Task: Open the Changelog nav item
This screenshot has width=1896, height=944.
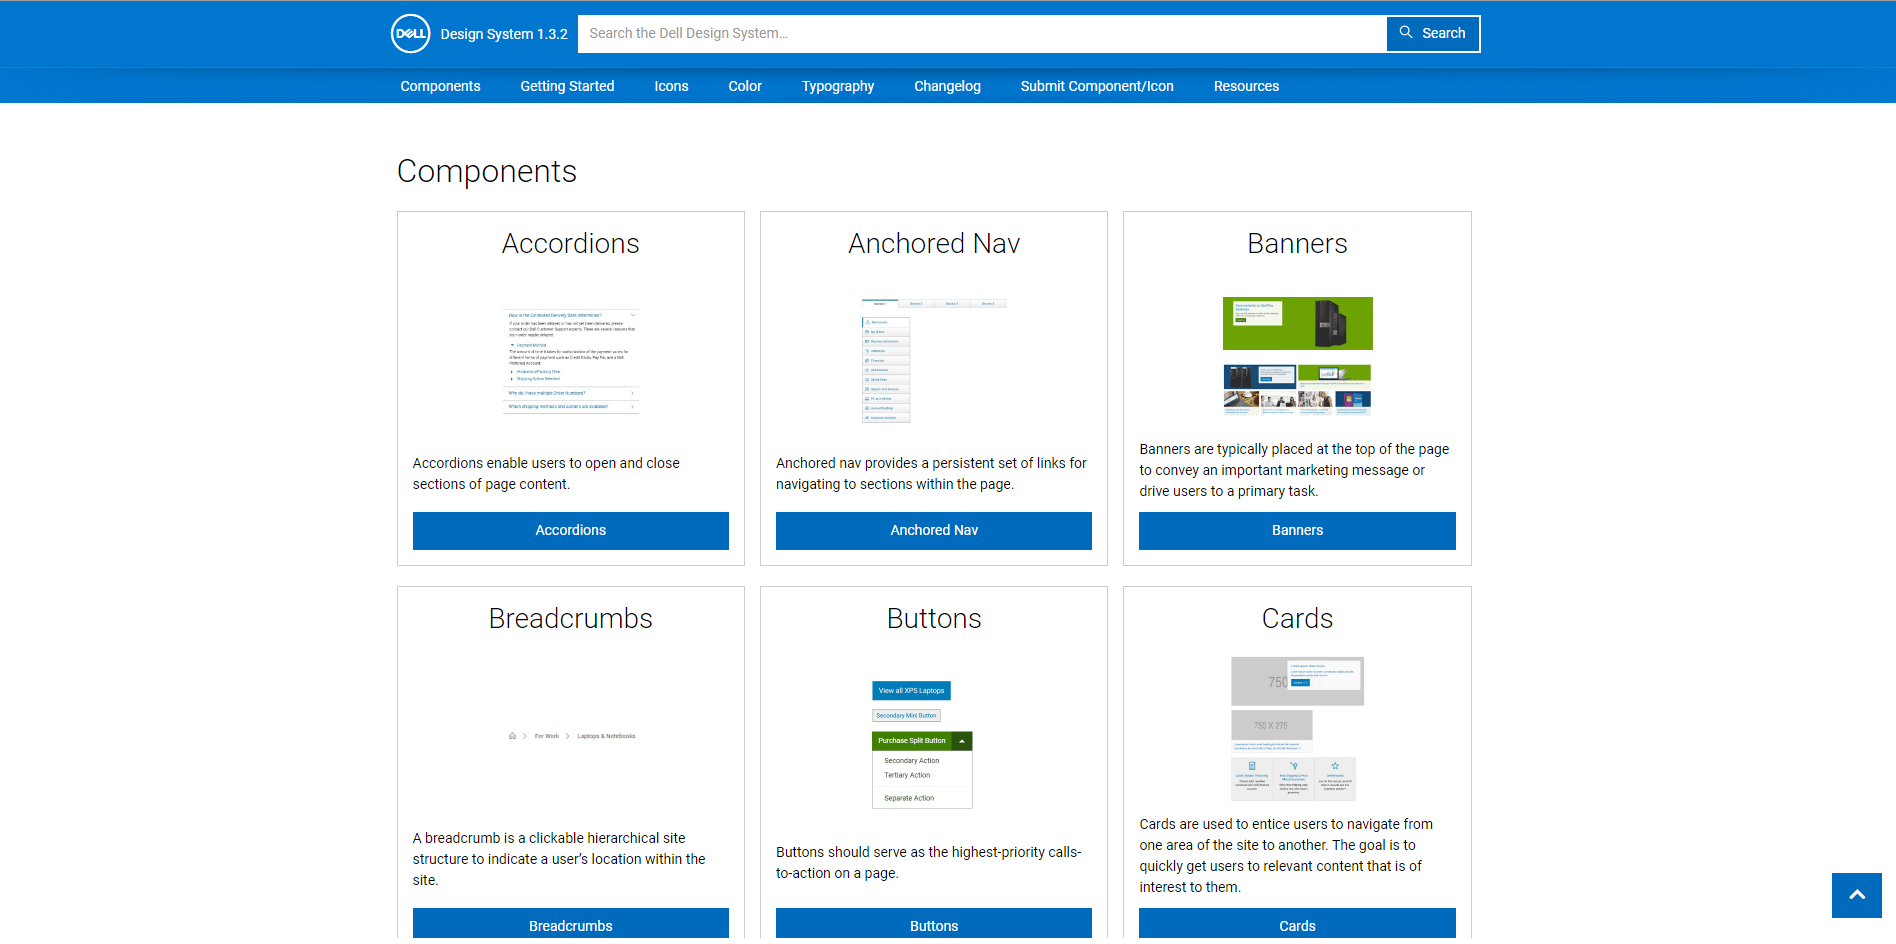Action: pyautogui.click(x=947, y=86)
